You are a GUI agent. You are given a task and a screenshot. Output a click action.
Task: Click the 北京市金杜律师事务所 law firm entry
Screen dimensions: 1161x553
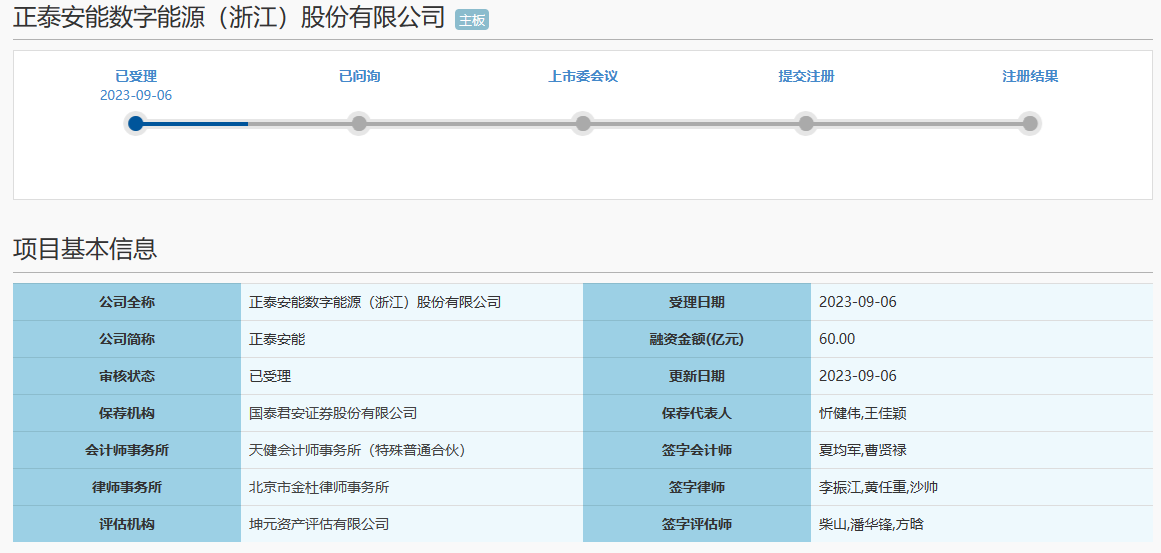click(x=319, y=487)
